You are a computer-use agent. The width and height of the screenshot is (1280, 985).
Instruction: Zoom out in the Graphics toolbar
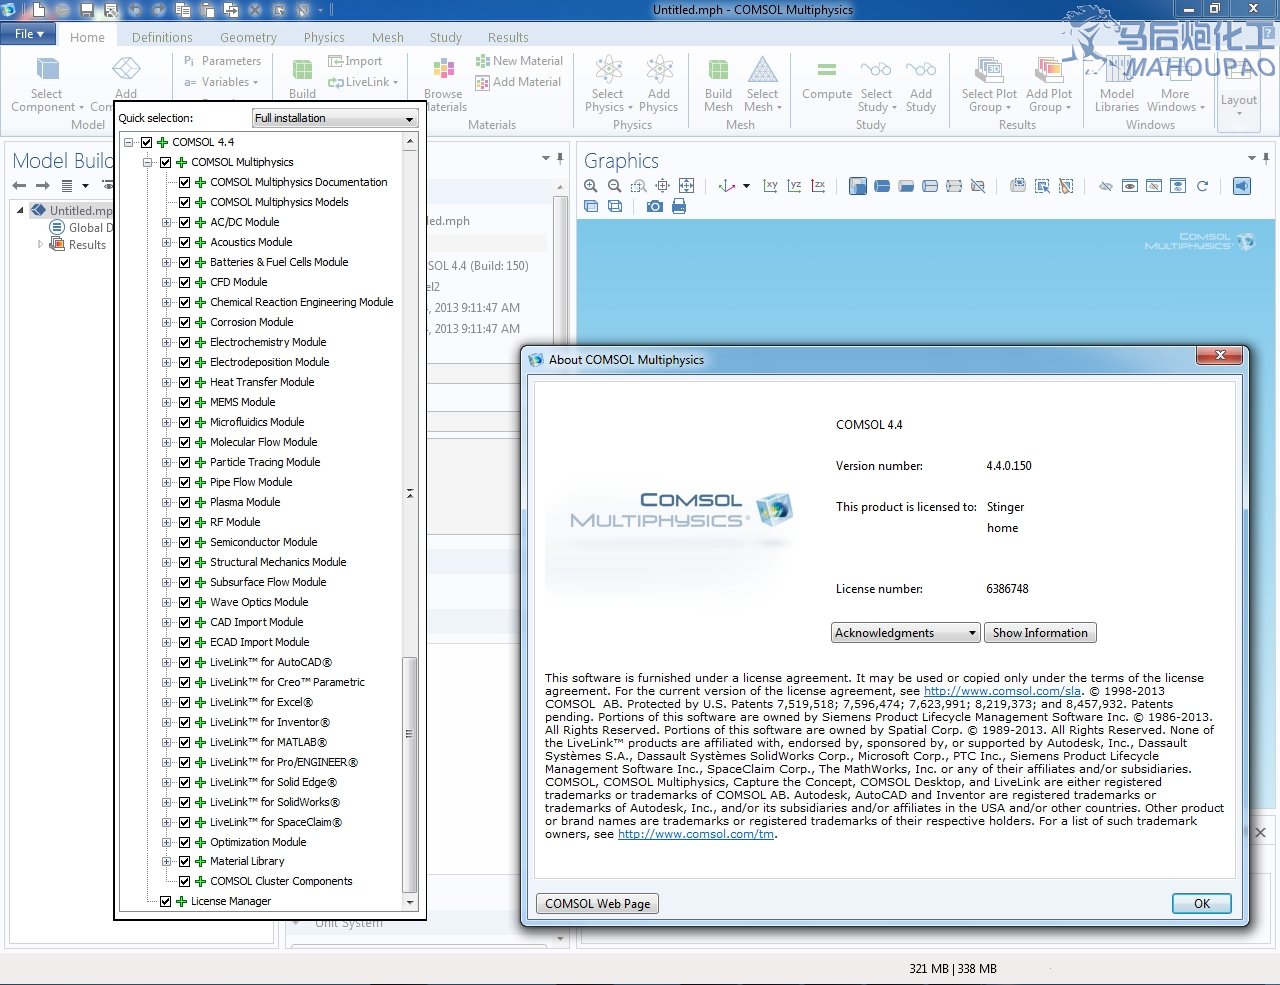pyautogui.click(x=615, y=186)
